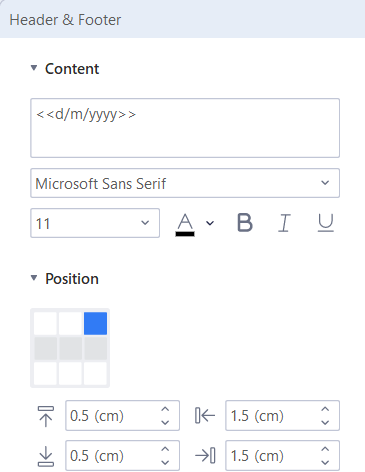Collapse the Position section
Viewport: 365px width, 472px height.
[x=34, y=278]
